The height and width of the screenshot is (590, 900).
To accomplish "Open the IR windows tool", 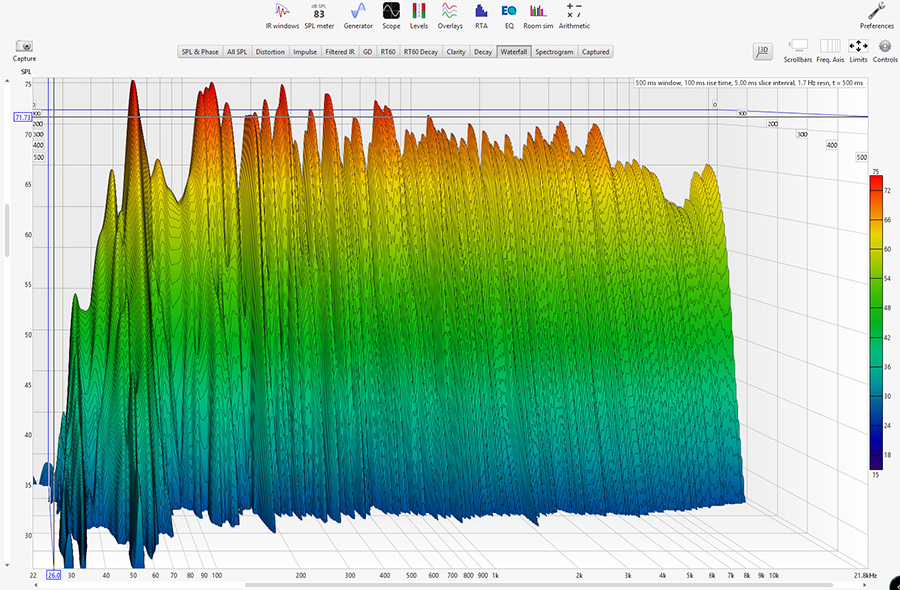I will coord(282,14).
